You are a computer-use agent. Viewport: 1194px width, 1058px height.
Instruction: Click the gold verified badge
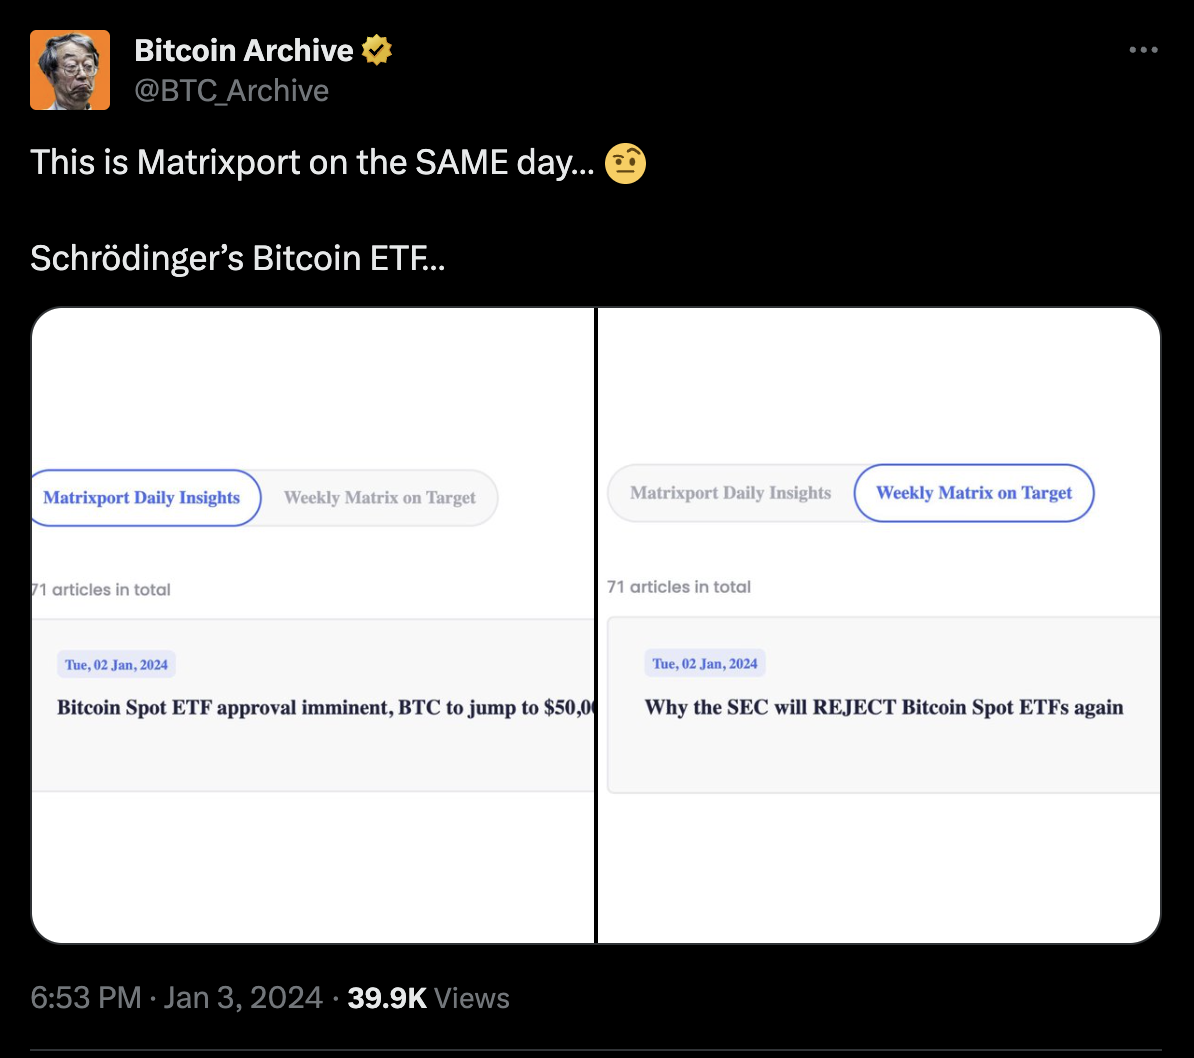click(376, 50)
